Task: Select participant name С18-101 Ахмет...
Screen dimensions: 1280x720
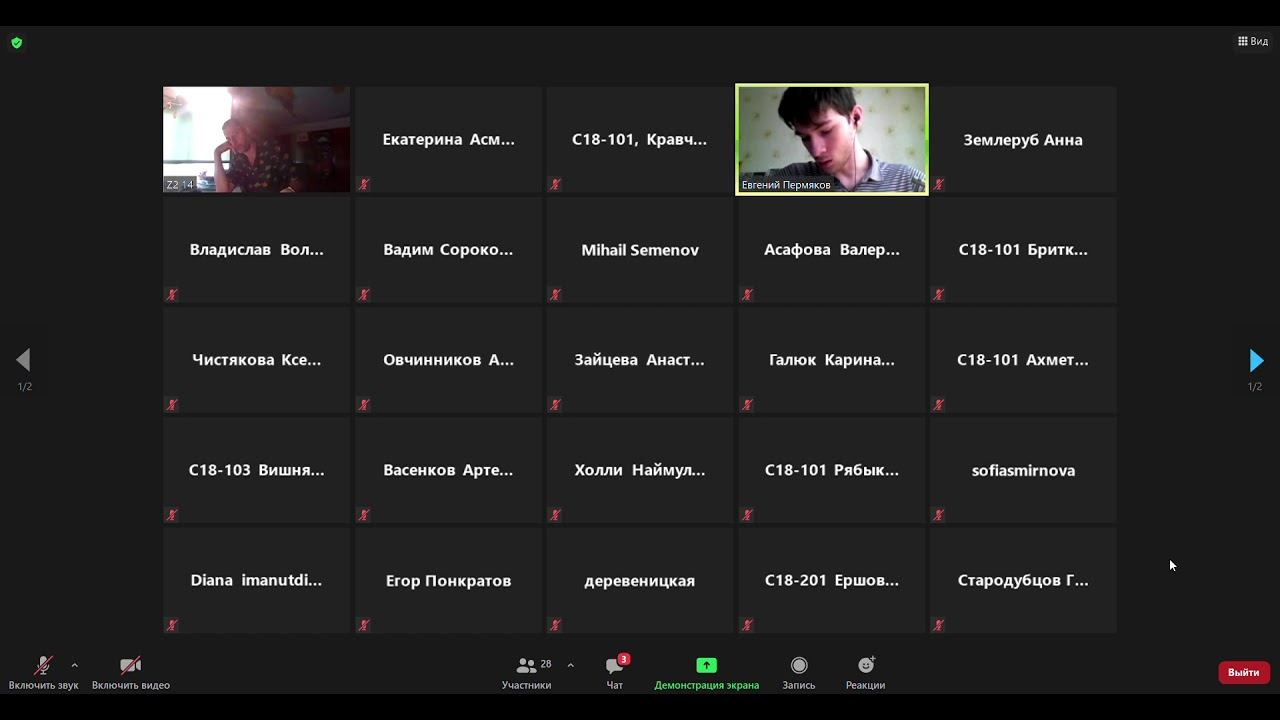Action: click(1023, 360)
